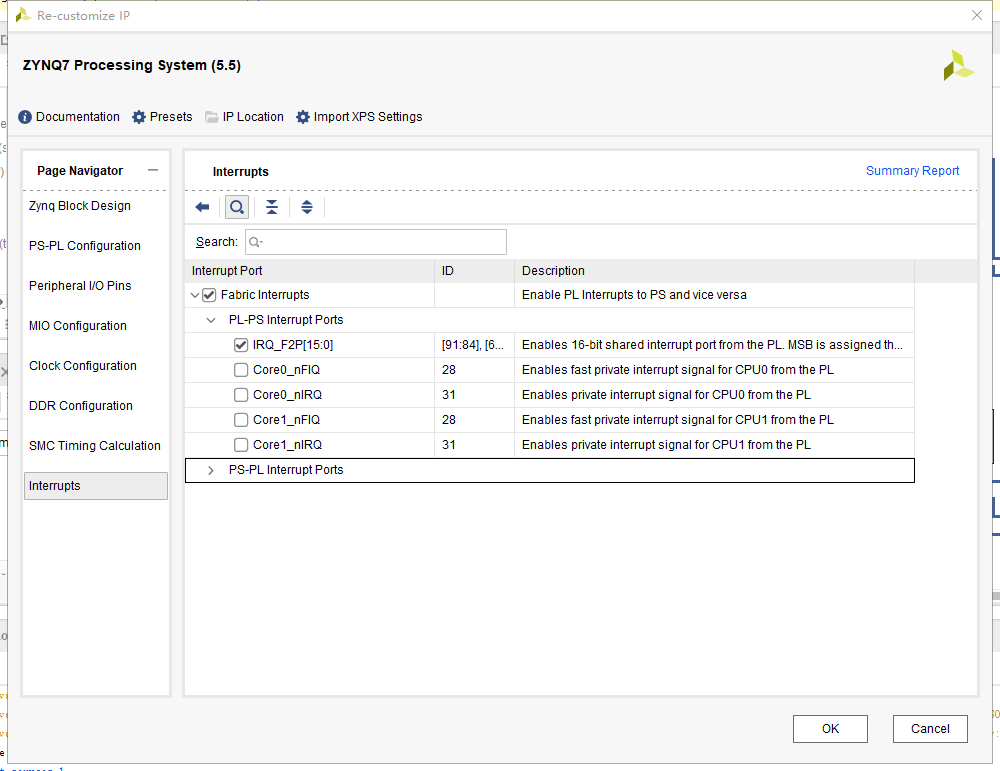Open PS-PL Configuration page

[x=85, y=246]
